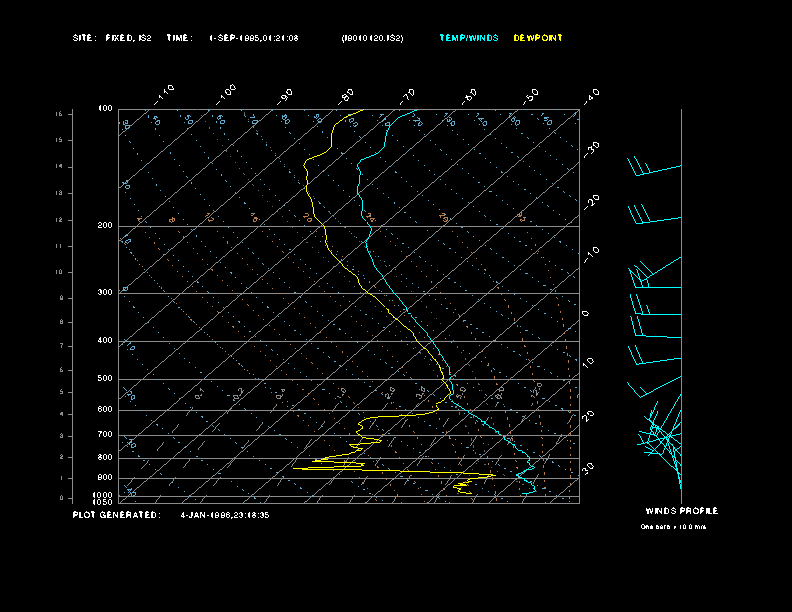Image resolution: width=792 pixels, height=612 pixels.
Task: Click the 'SITE:' header label
Action: click(84, 38)
